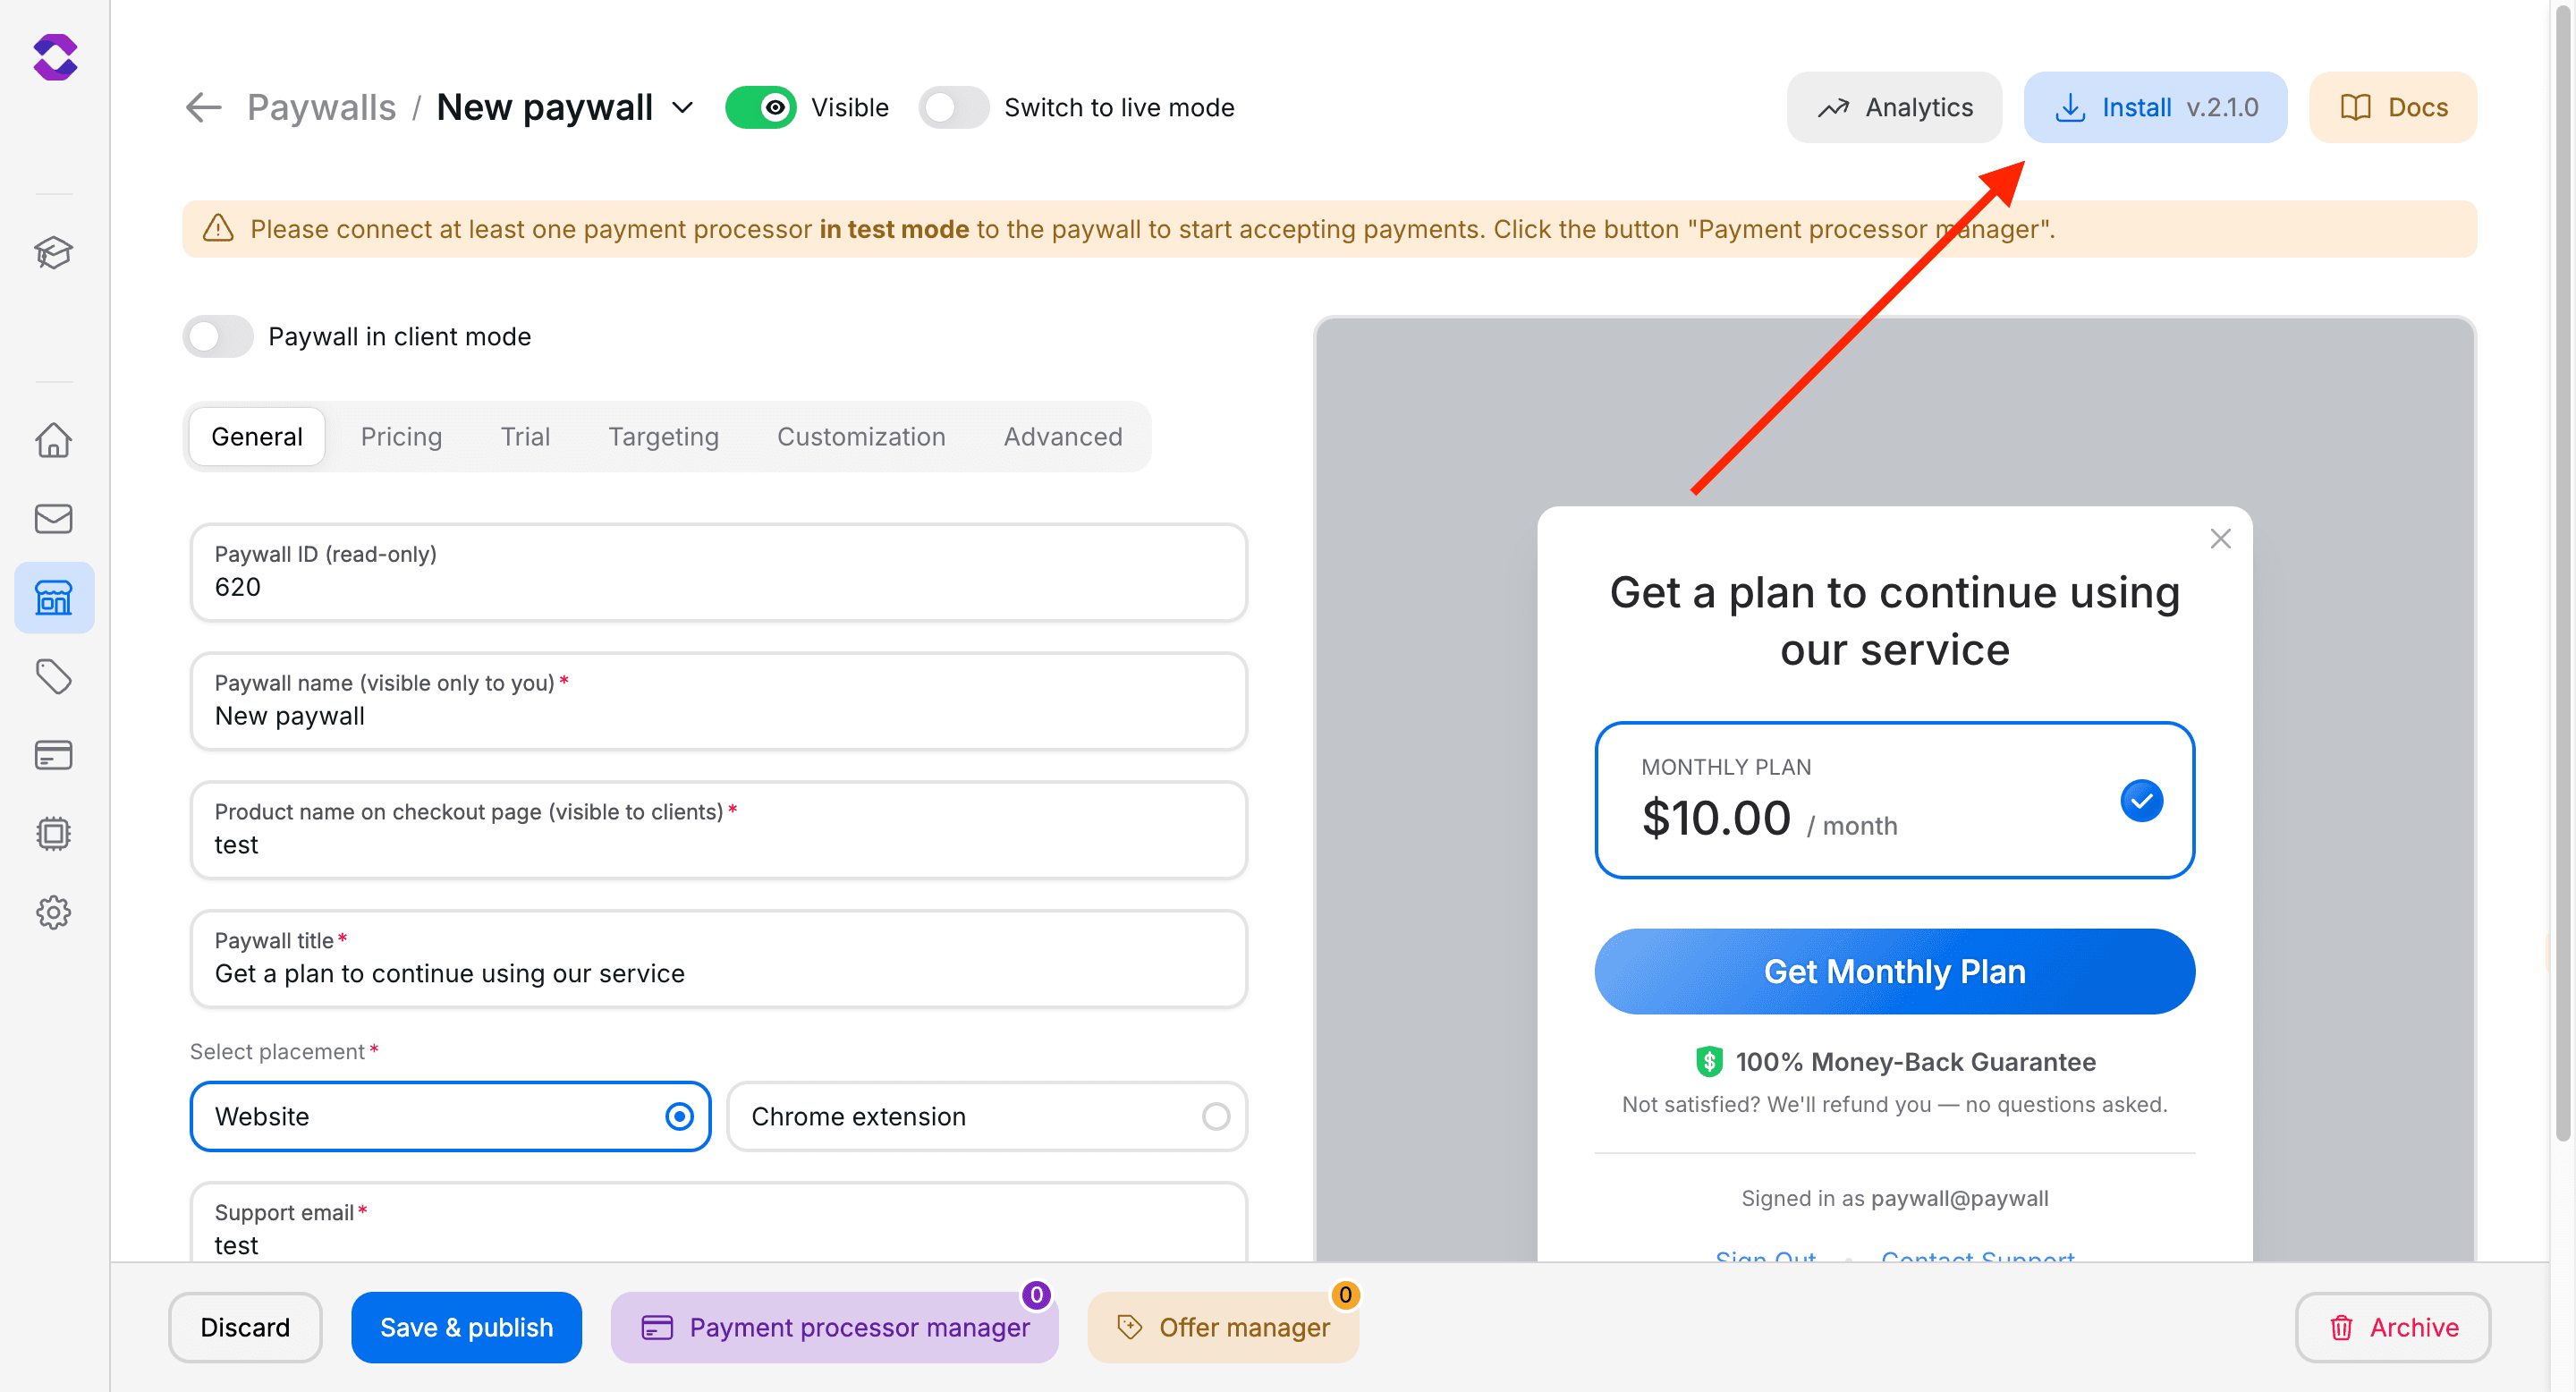This screenshot has width=2576, height=1392.
Task: Switch to the Pricing tab
Action: [x=401, y=436]
